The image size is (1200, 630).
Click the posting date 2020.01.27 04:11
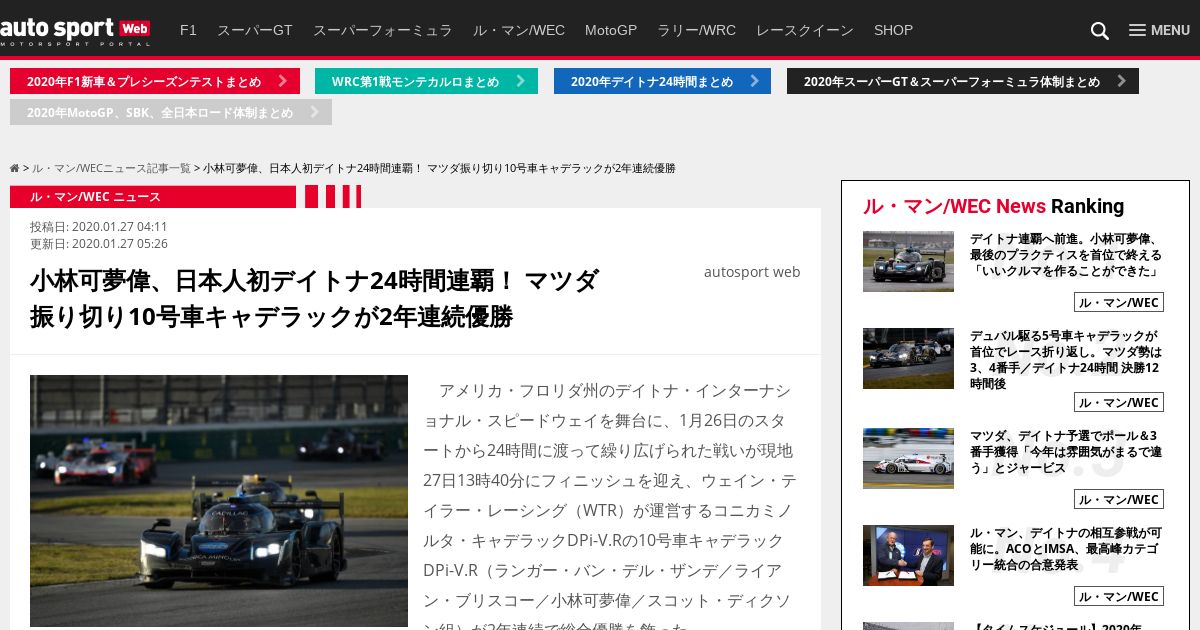click(x=99, y=227)
